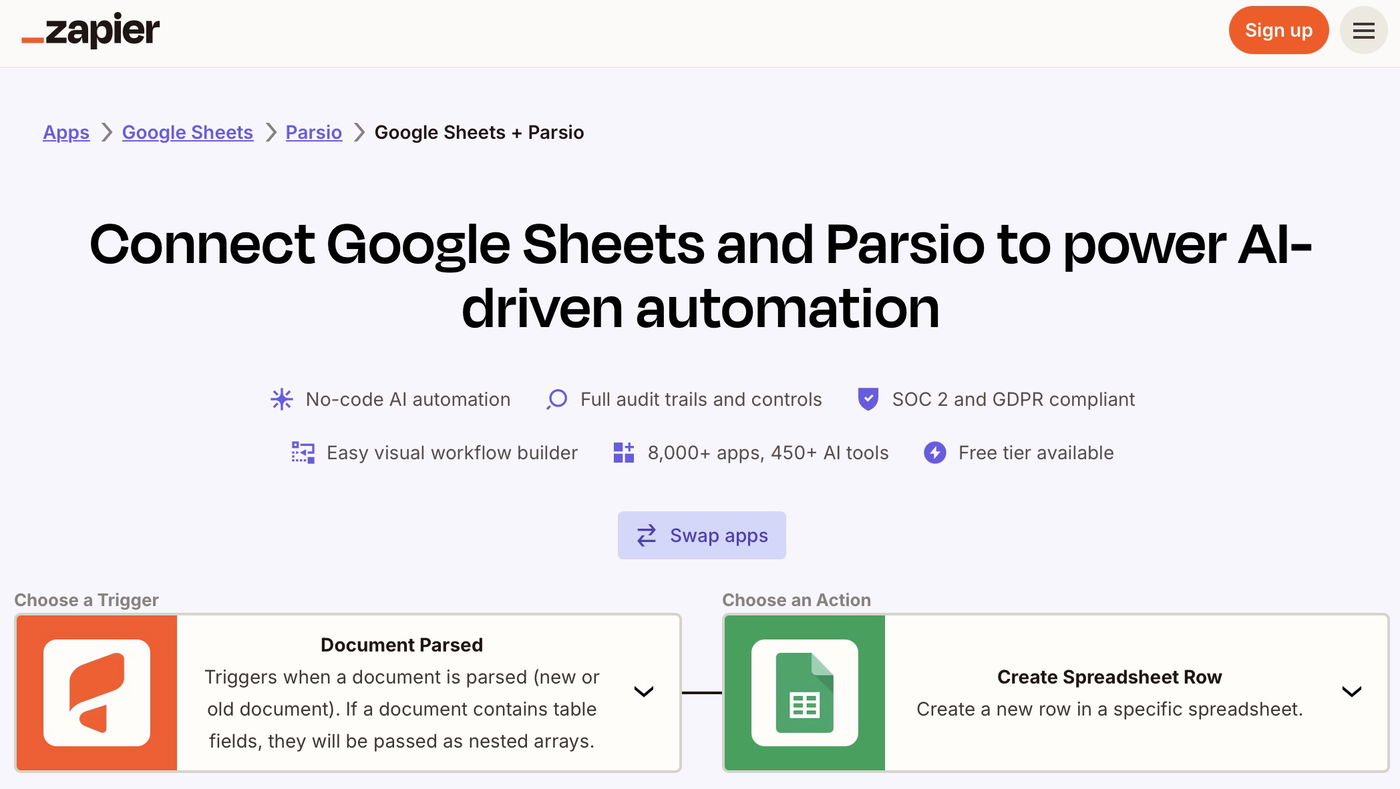This screenshot has width=1400, height=789.
Task: Click the visual workflow builder icon
Action: coord(303,452)
